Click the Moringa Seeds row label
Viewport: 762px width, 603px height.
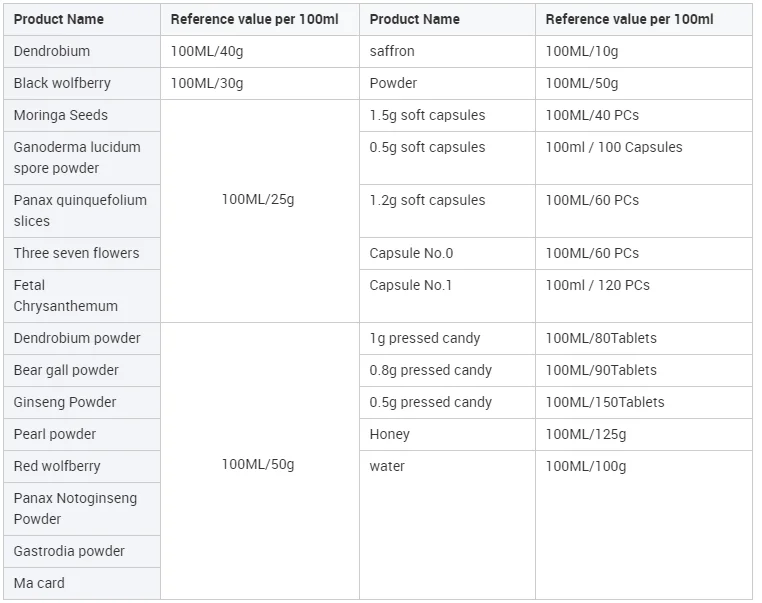[61, 115]
